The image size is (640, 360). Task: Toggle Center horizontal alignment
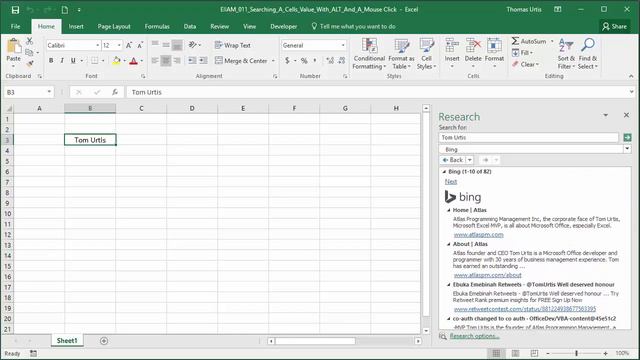coord(166,60)
